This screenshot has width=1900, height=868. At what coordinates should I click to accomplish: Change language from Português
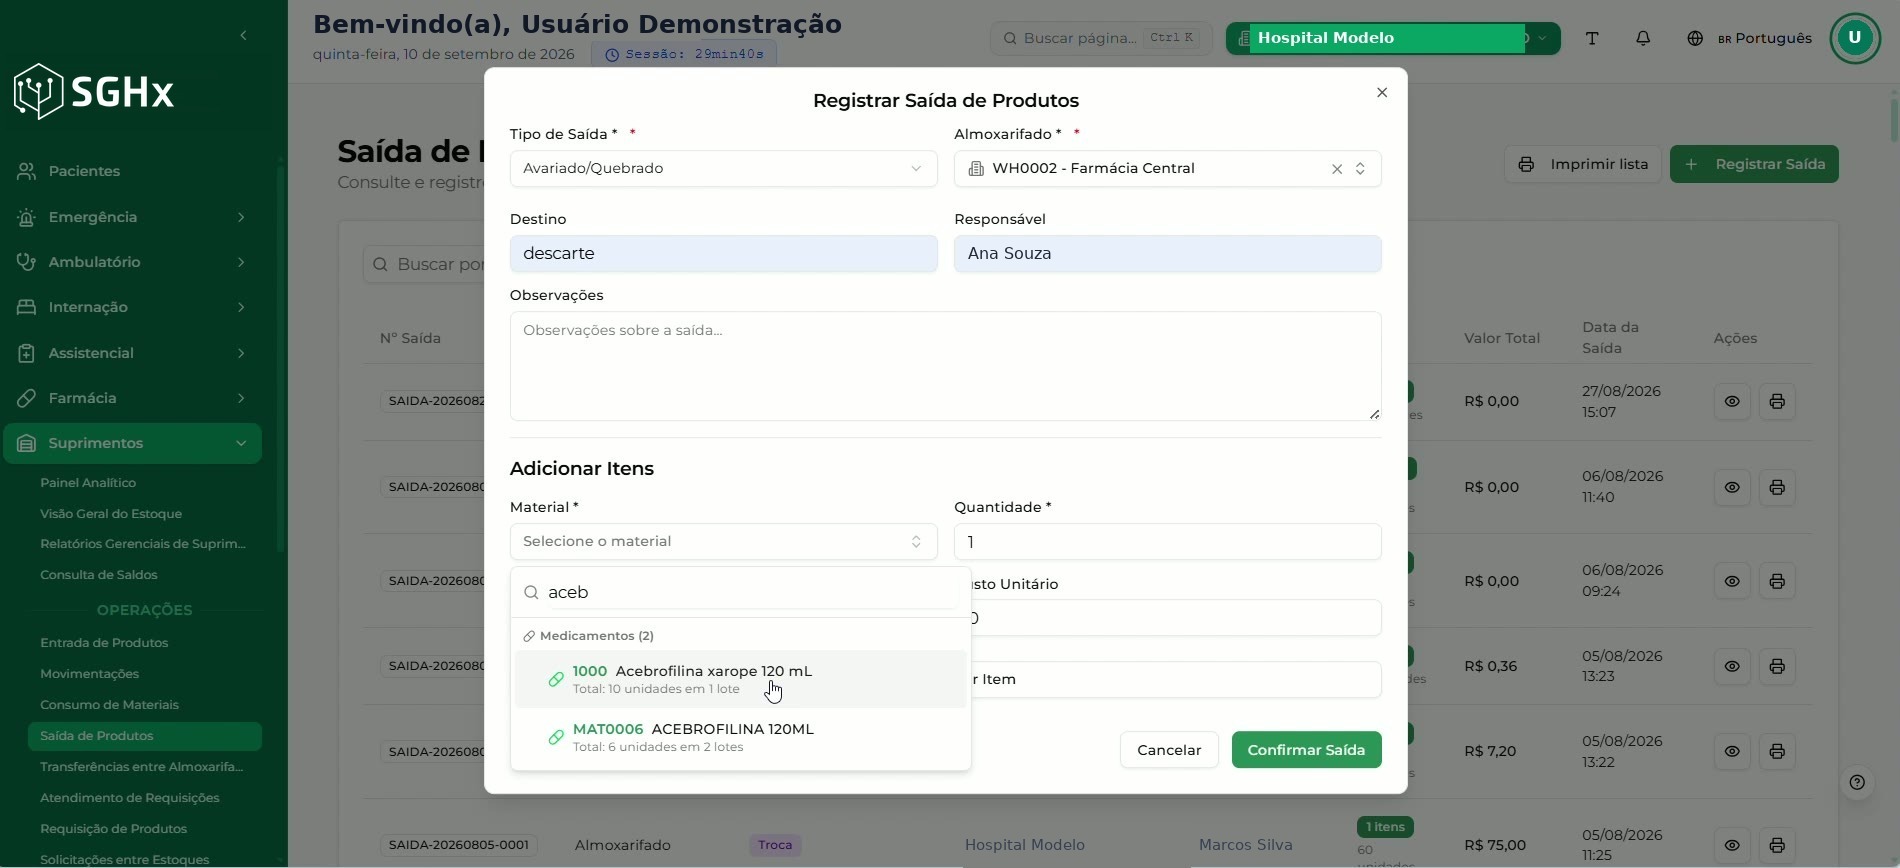point(1750,38)
